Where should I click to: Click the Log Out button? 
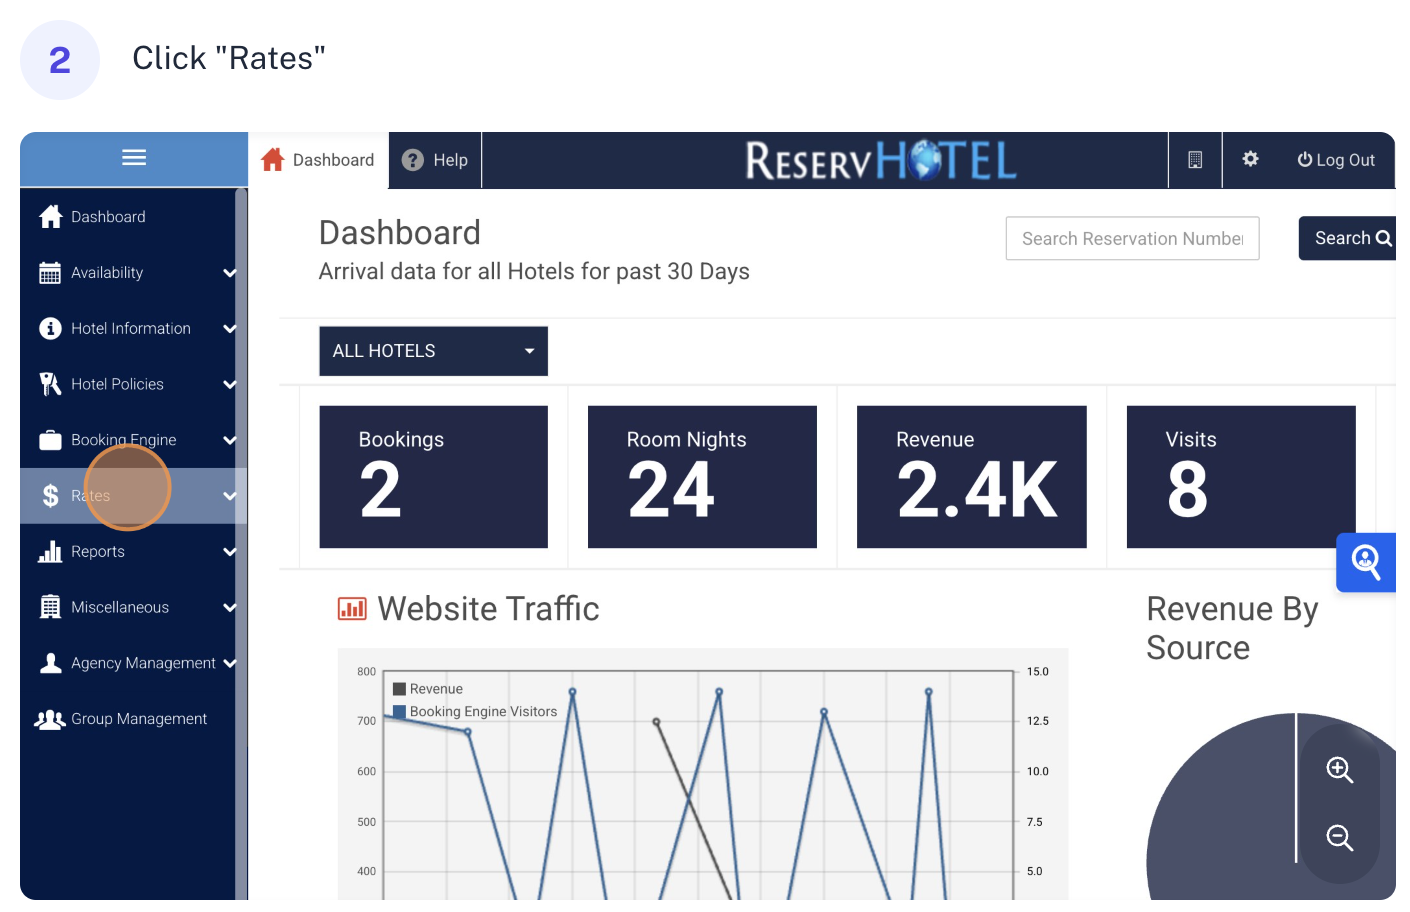(1336, 160)
